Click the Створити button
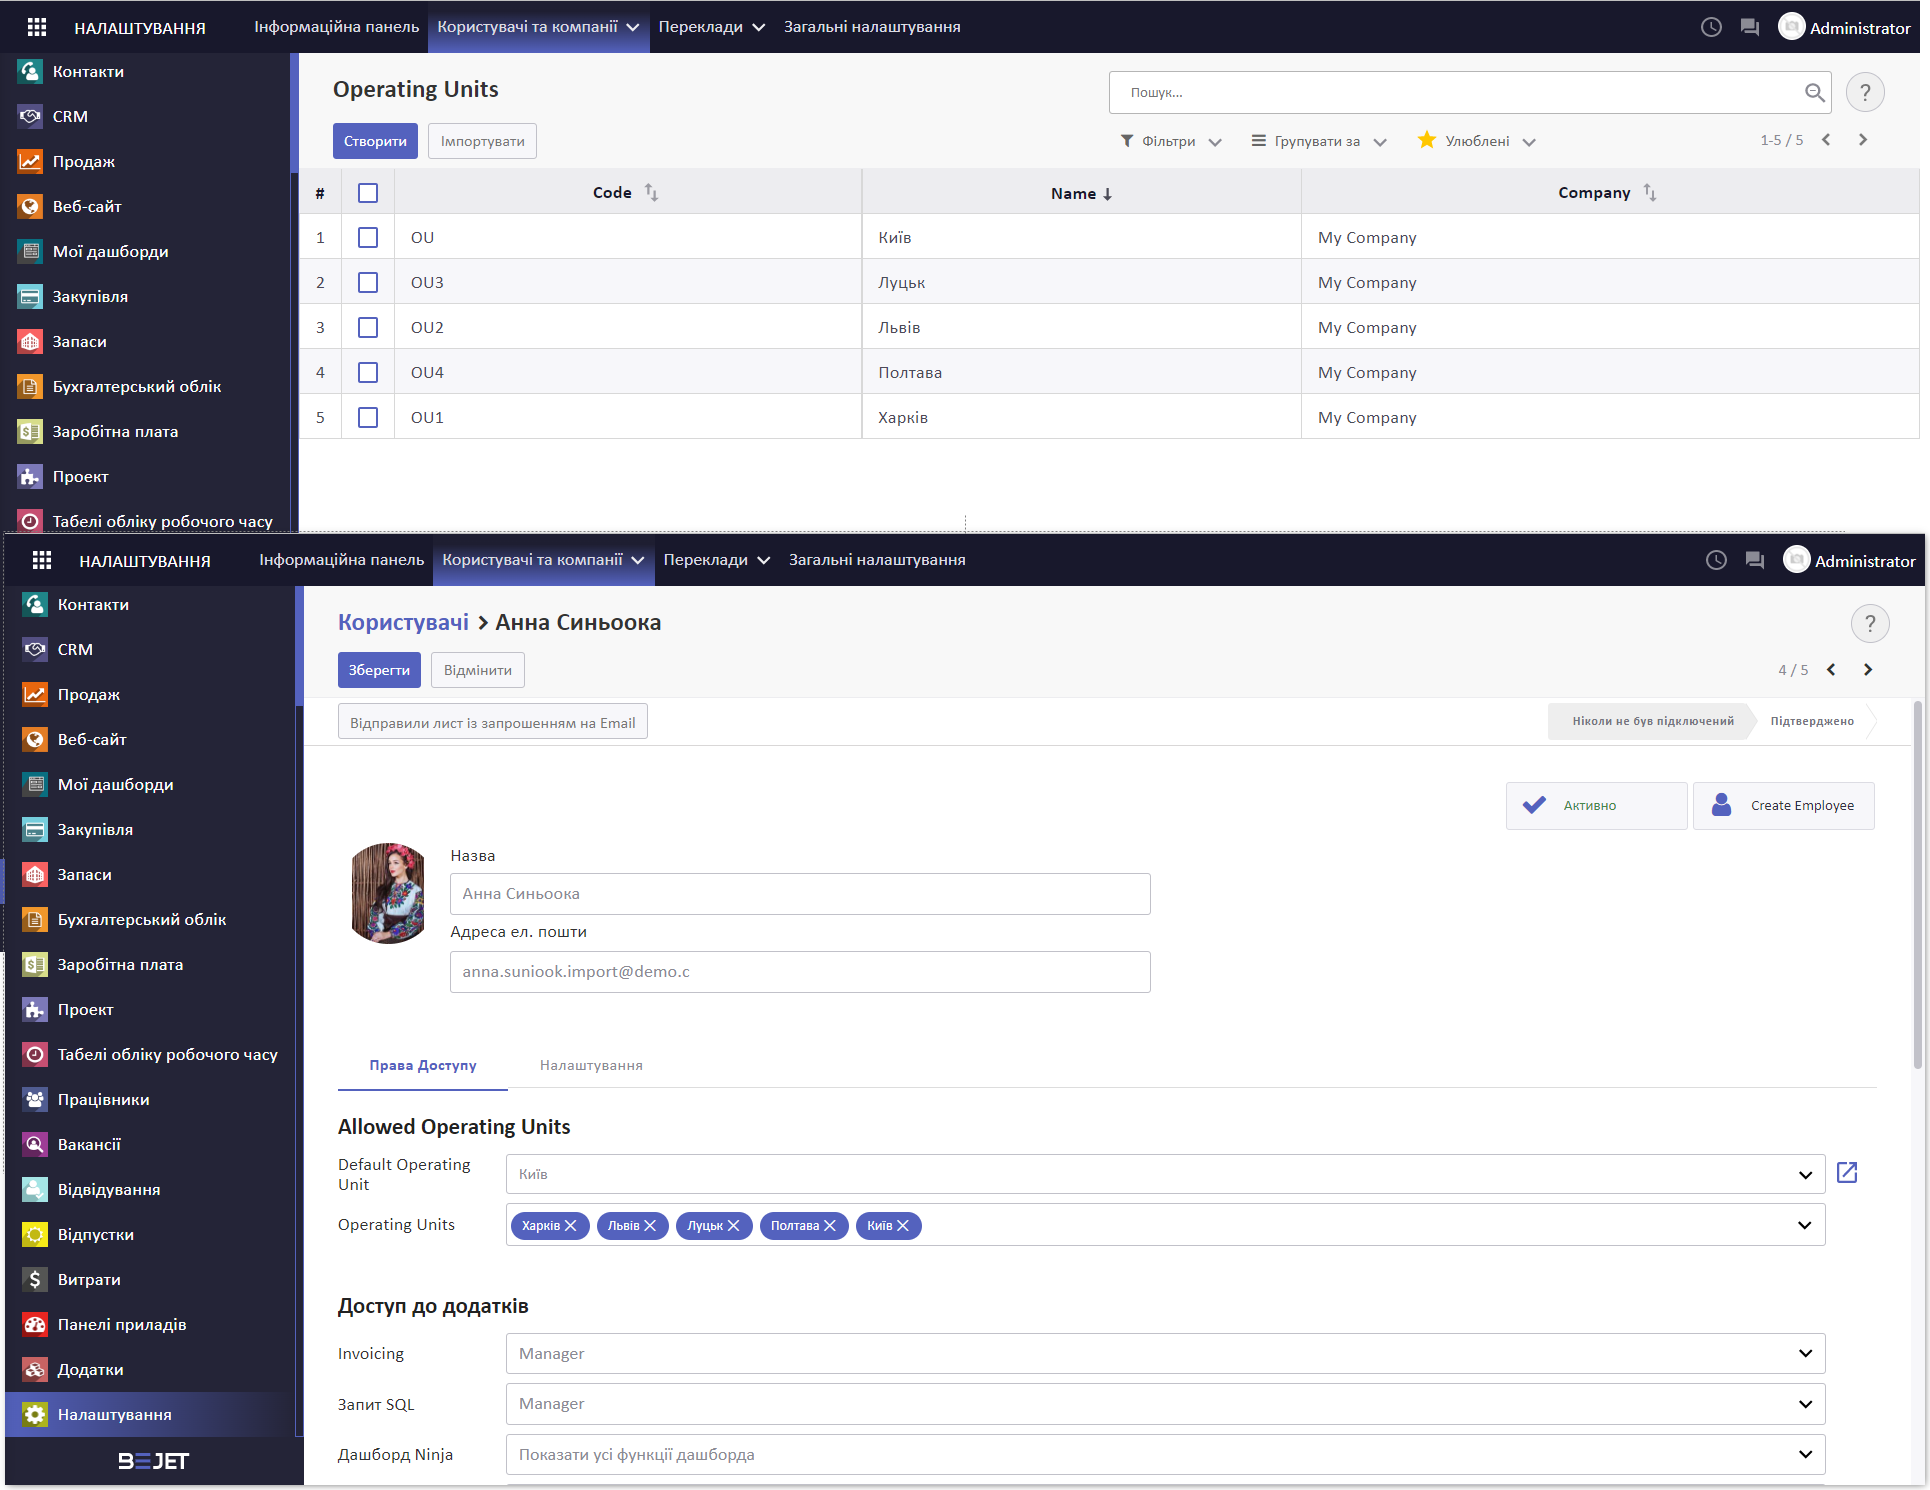This screenshot has height=1490, width=1930. coord(375,141)
